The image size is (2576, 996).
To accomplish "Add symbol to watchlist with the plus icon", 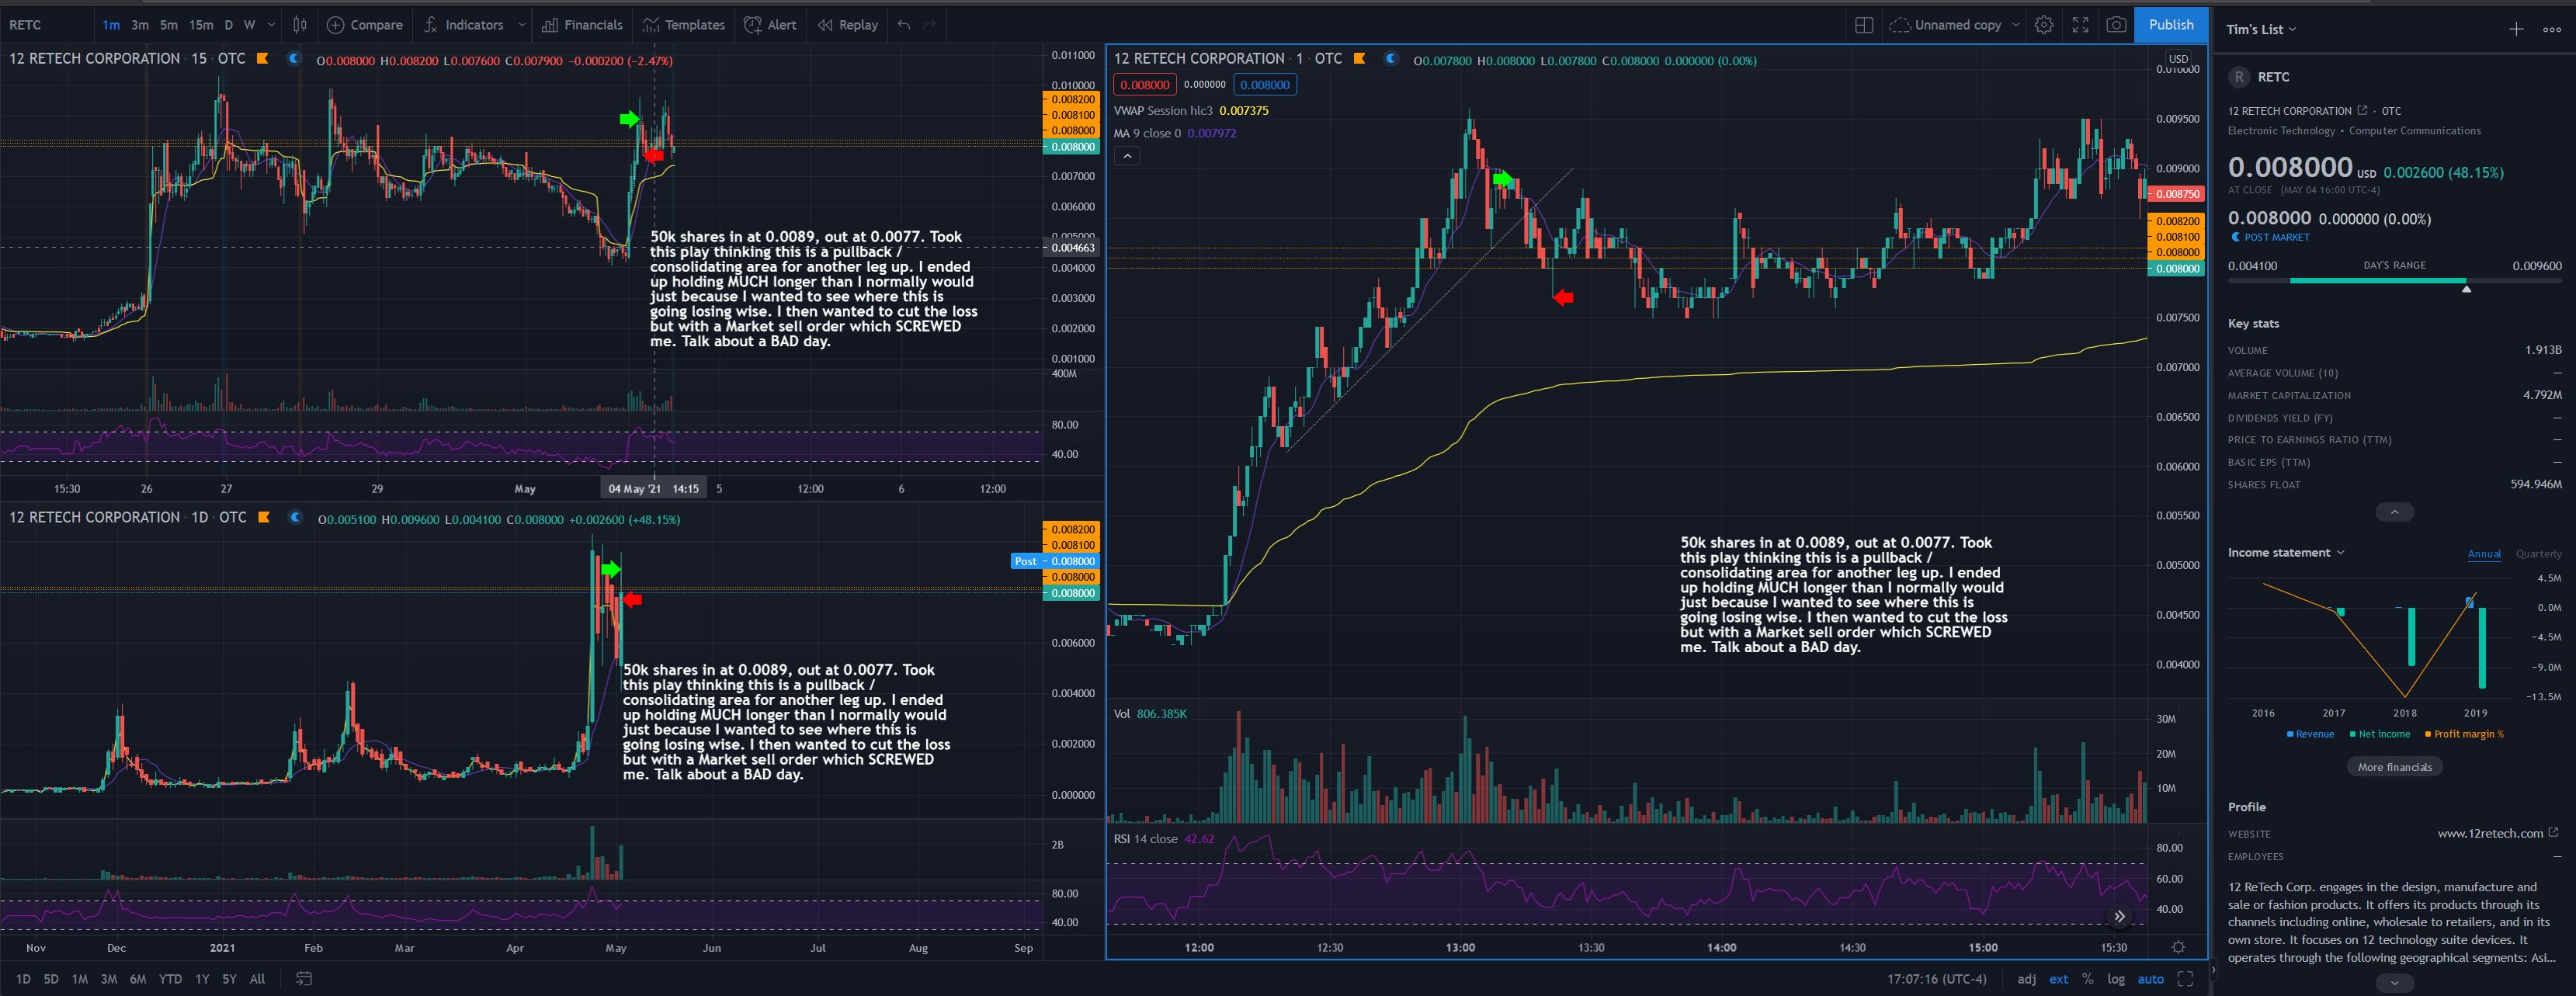I will 2516,29.
